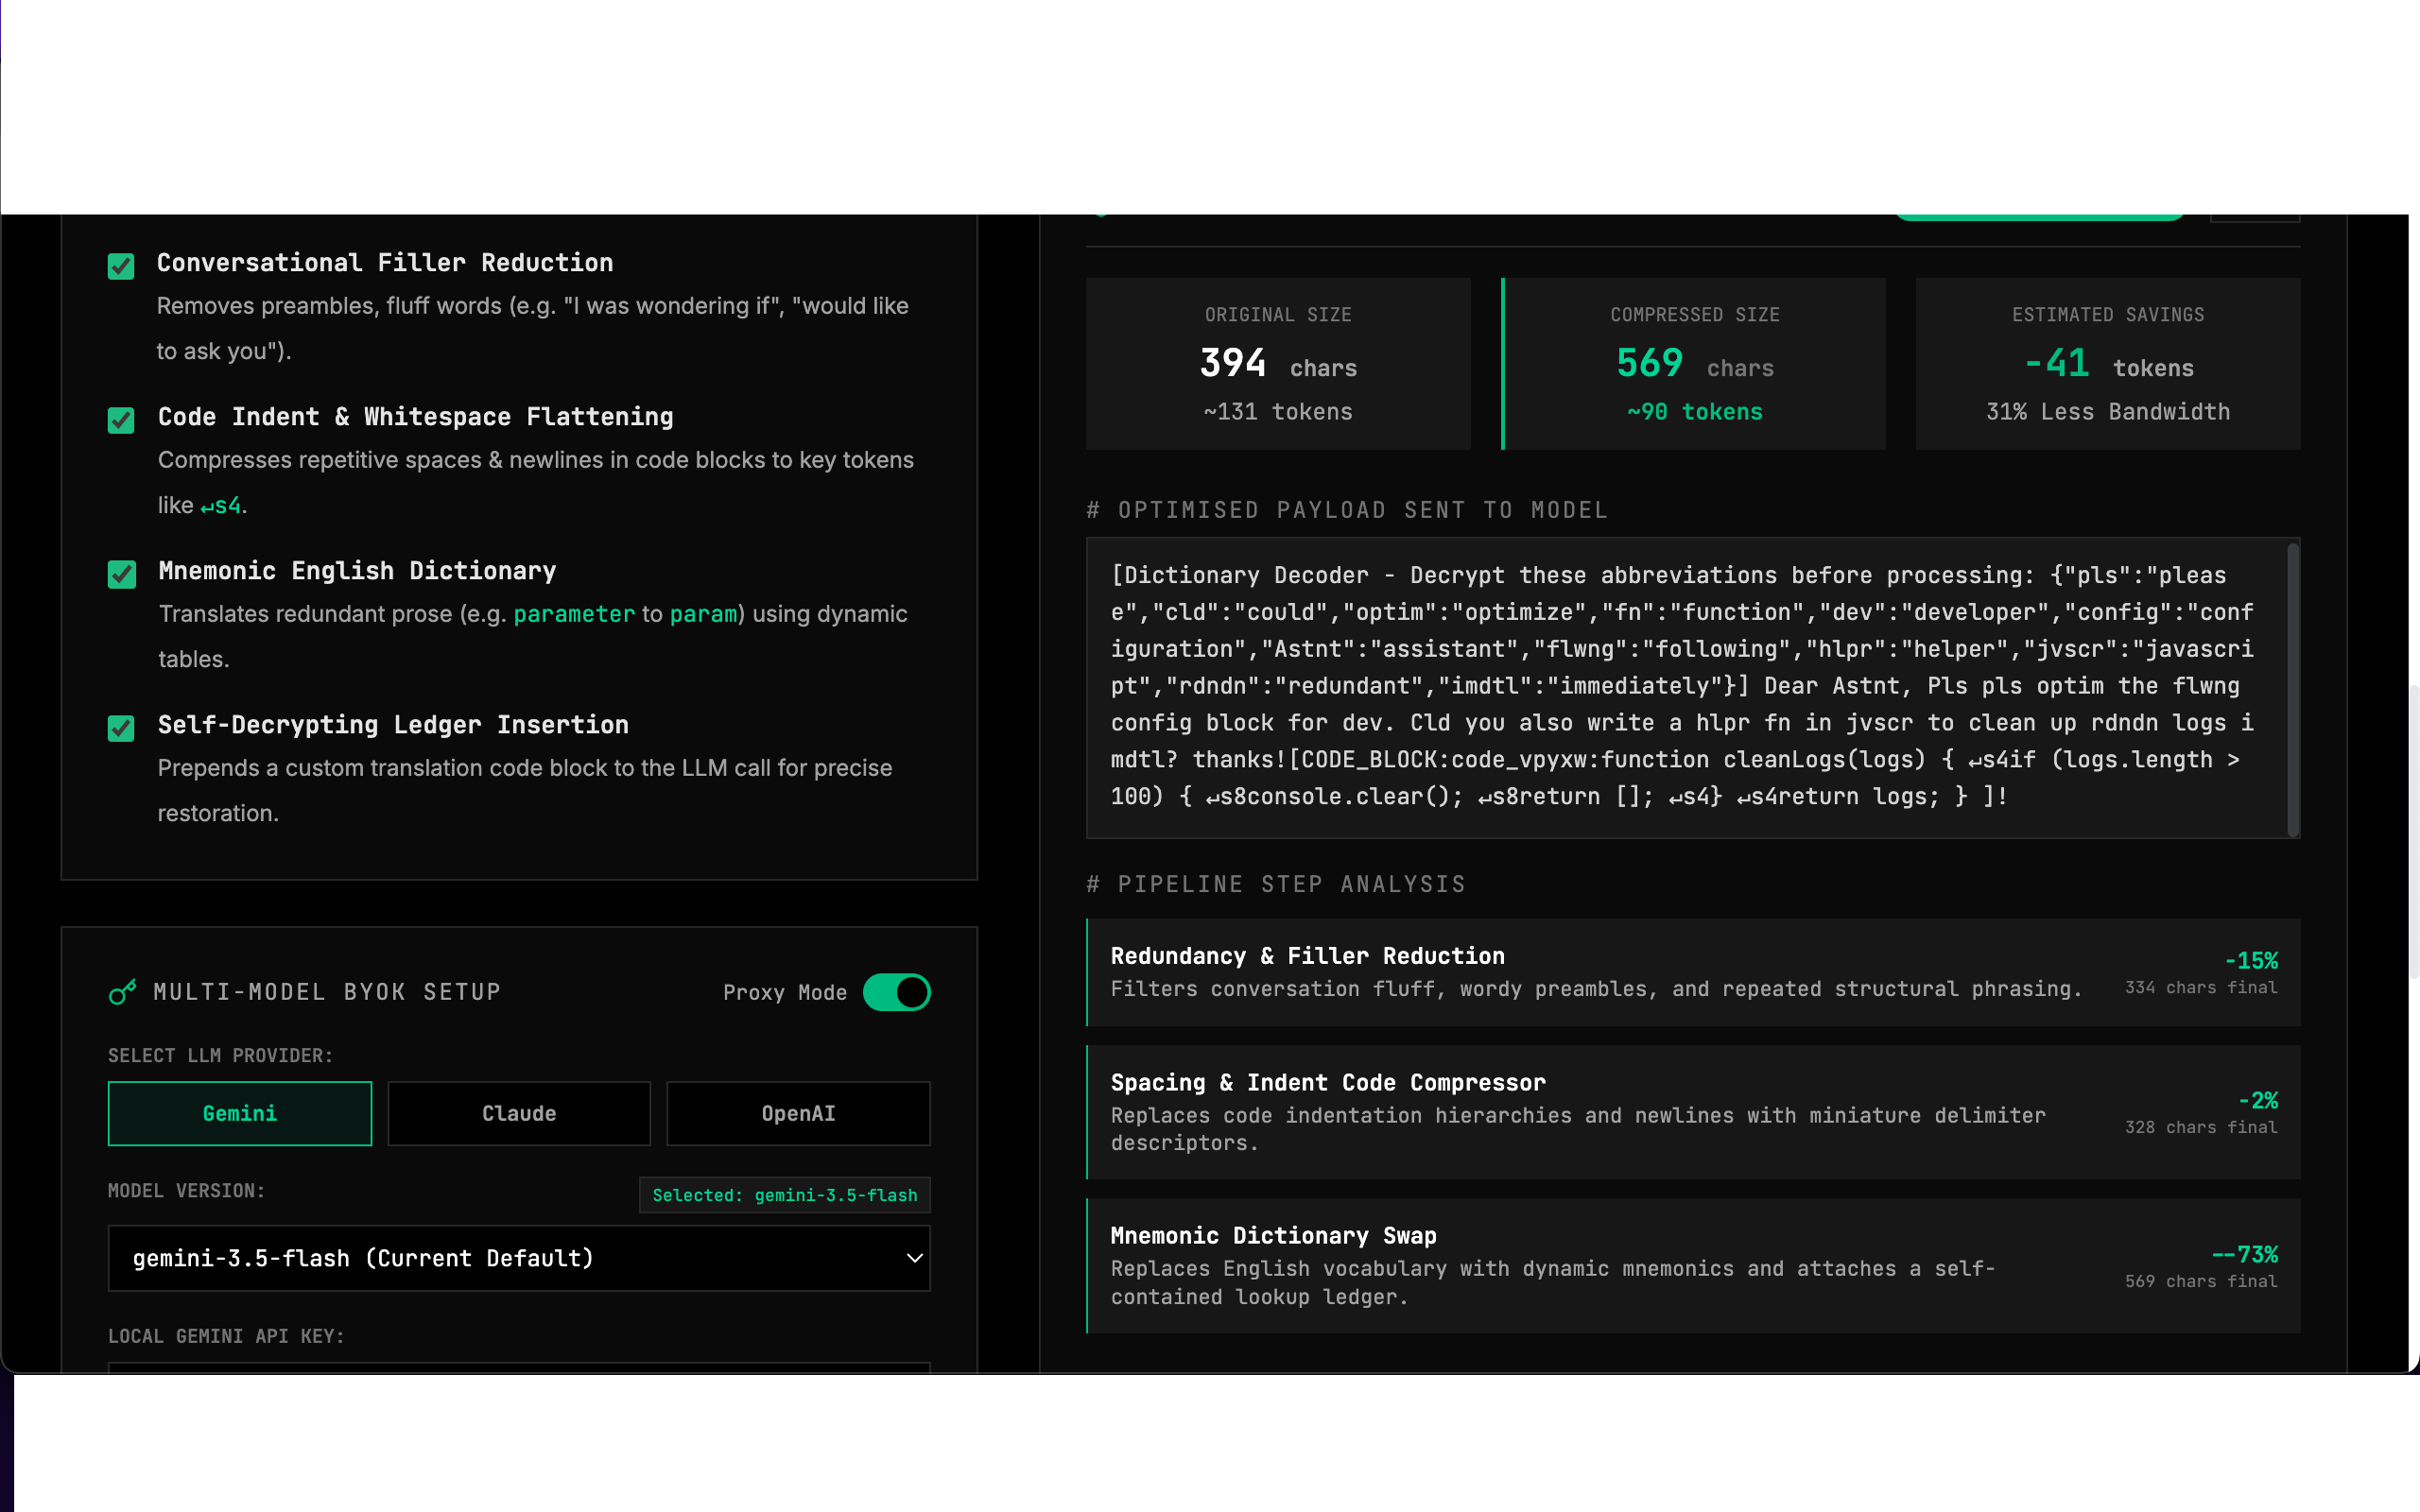Click the 'param' highlighted example word
Viewport: 2420px width, 1512px height.
(704, 614)
